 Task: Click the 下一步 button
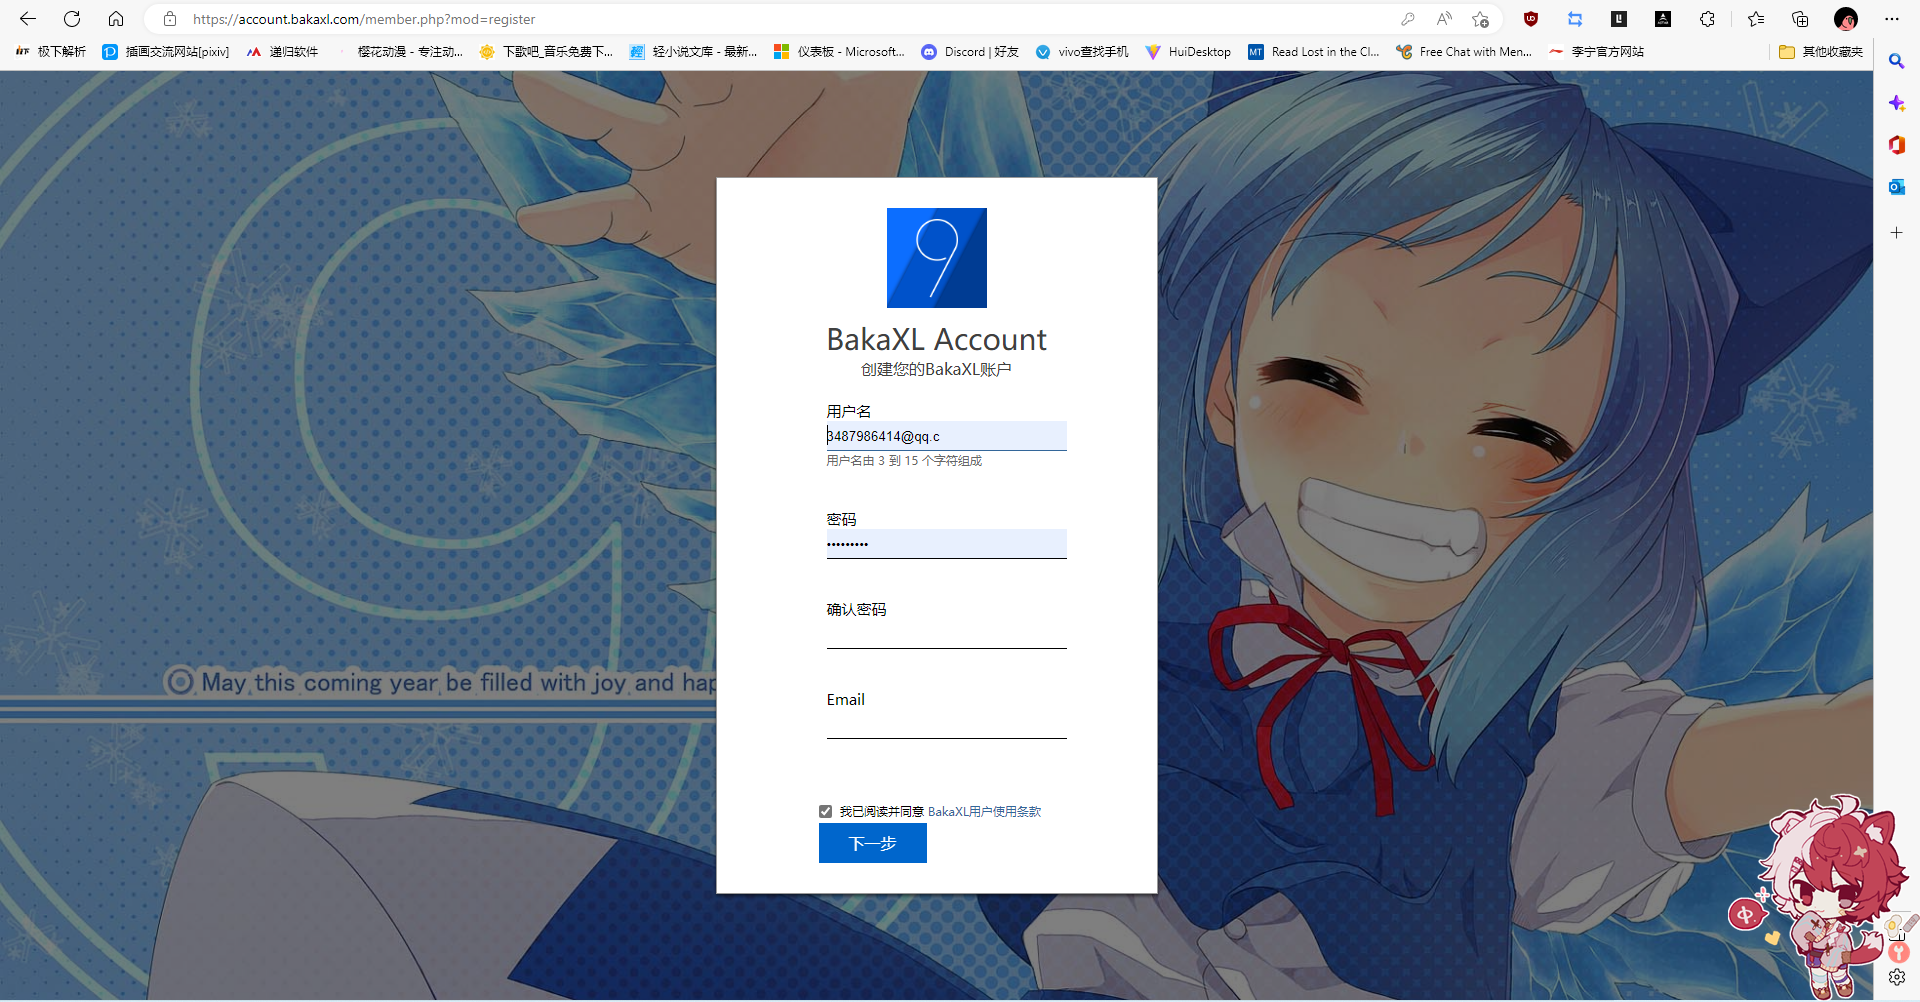(x=872, y=843)
